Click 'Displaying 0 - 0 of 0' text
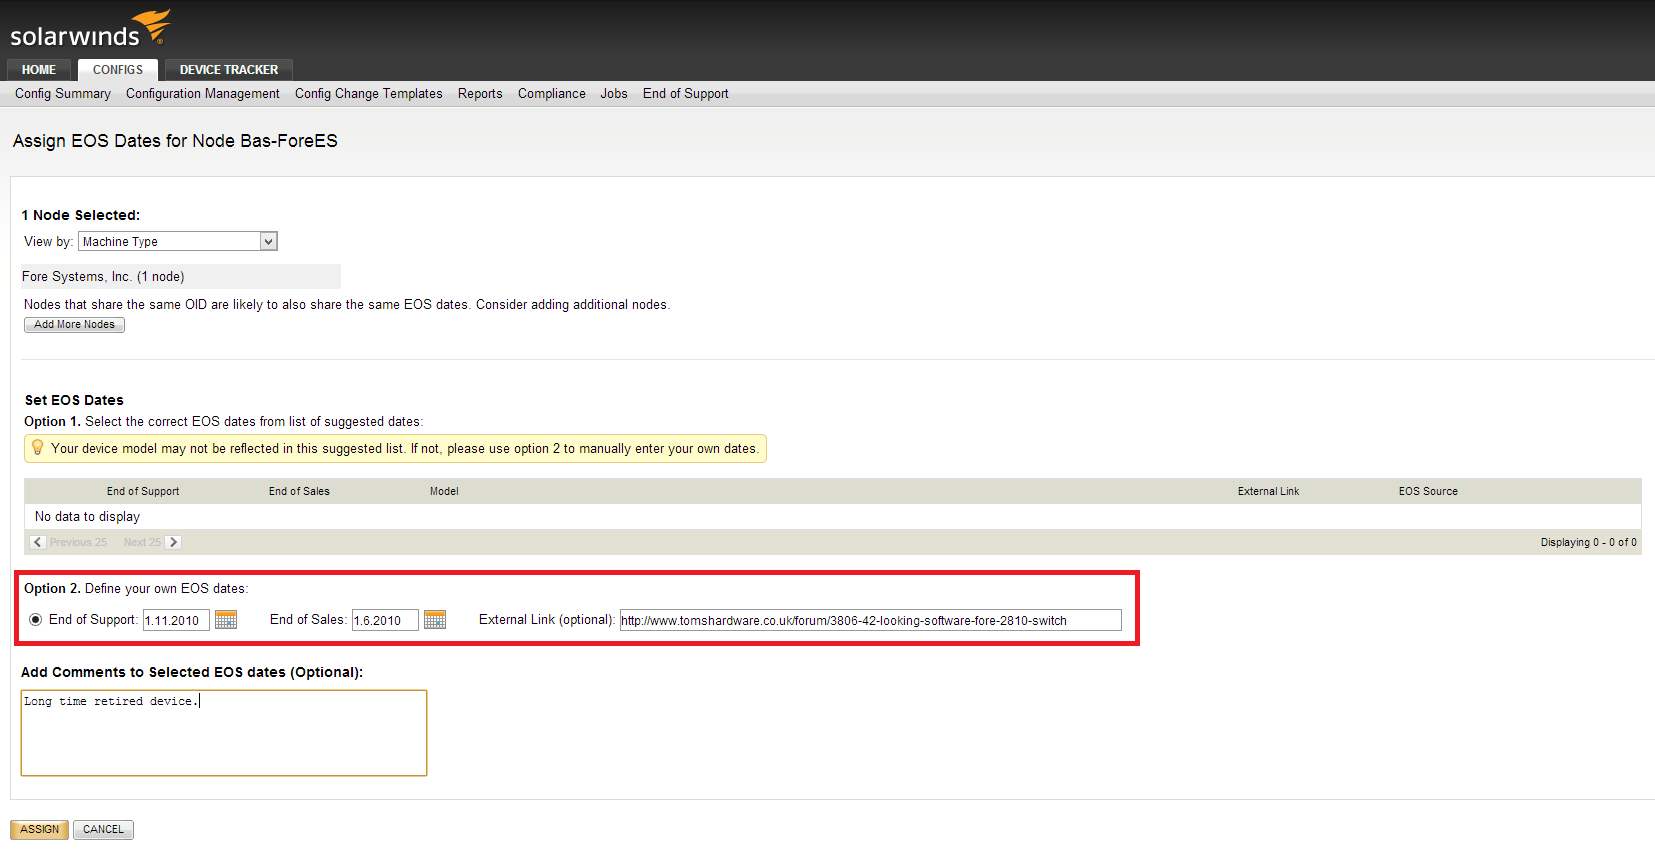 (x=1588, y=542)
